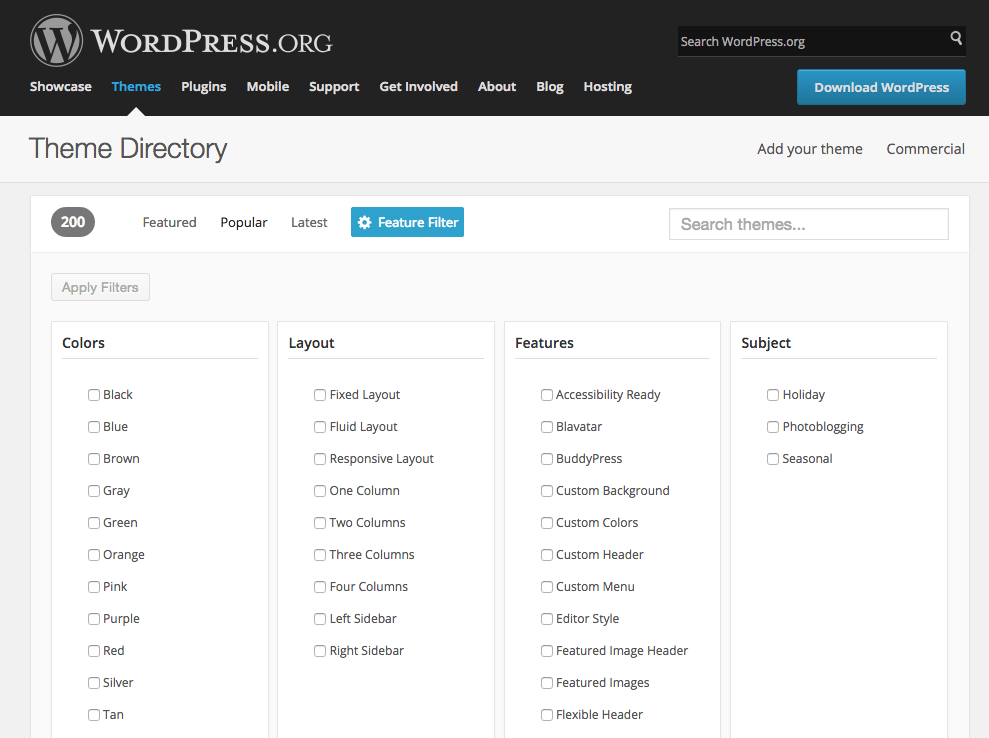Open the Plugins page

coord(204,86)
